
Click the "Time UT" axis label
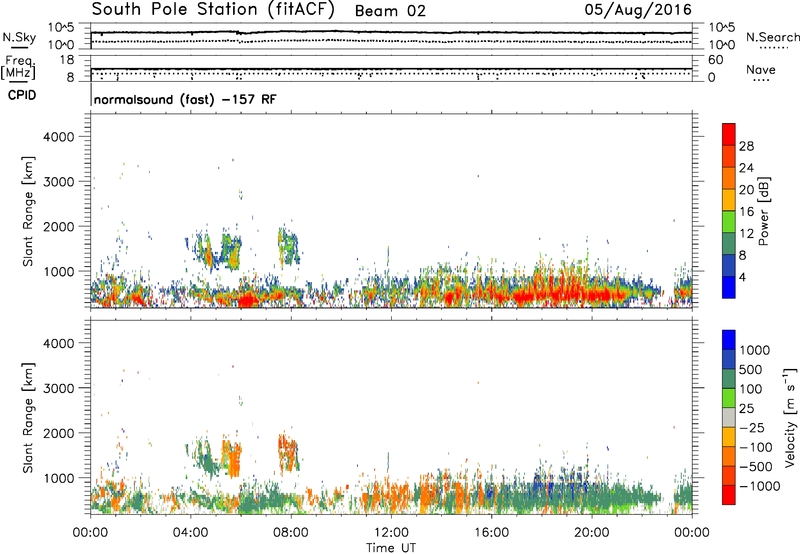(x=391, y=548)
